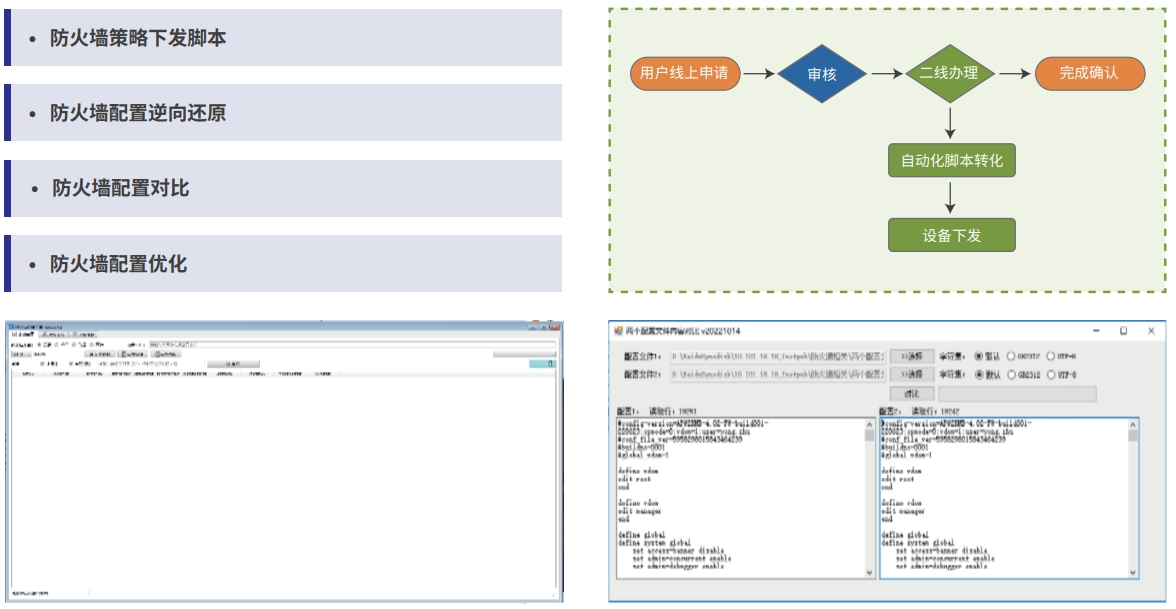Select the 防火墙配置对比 list item

pos(120,188)
